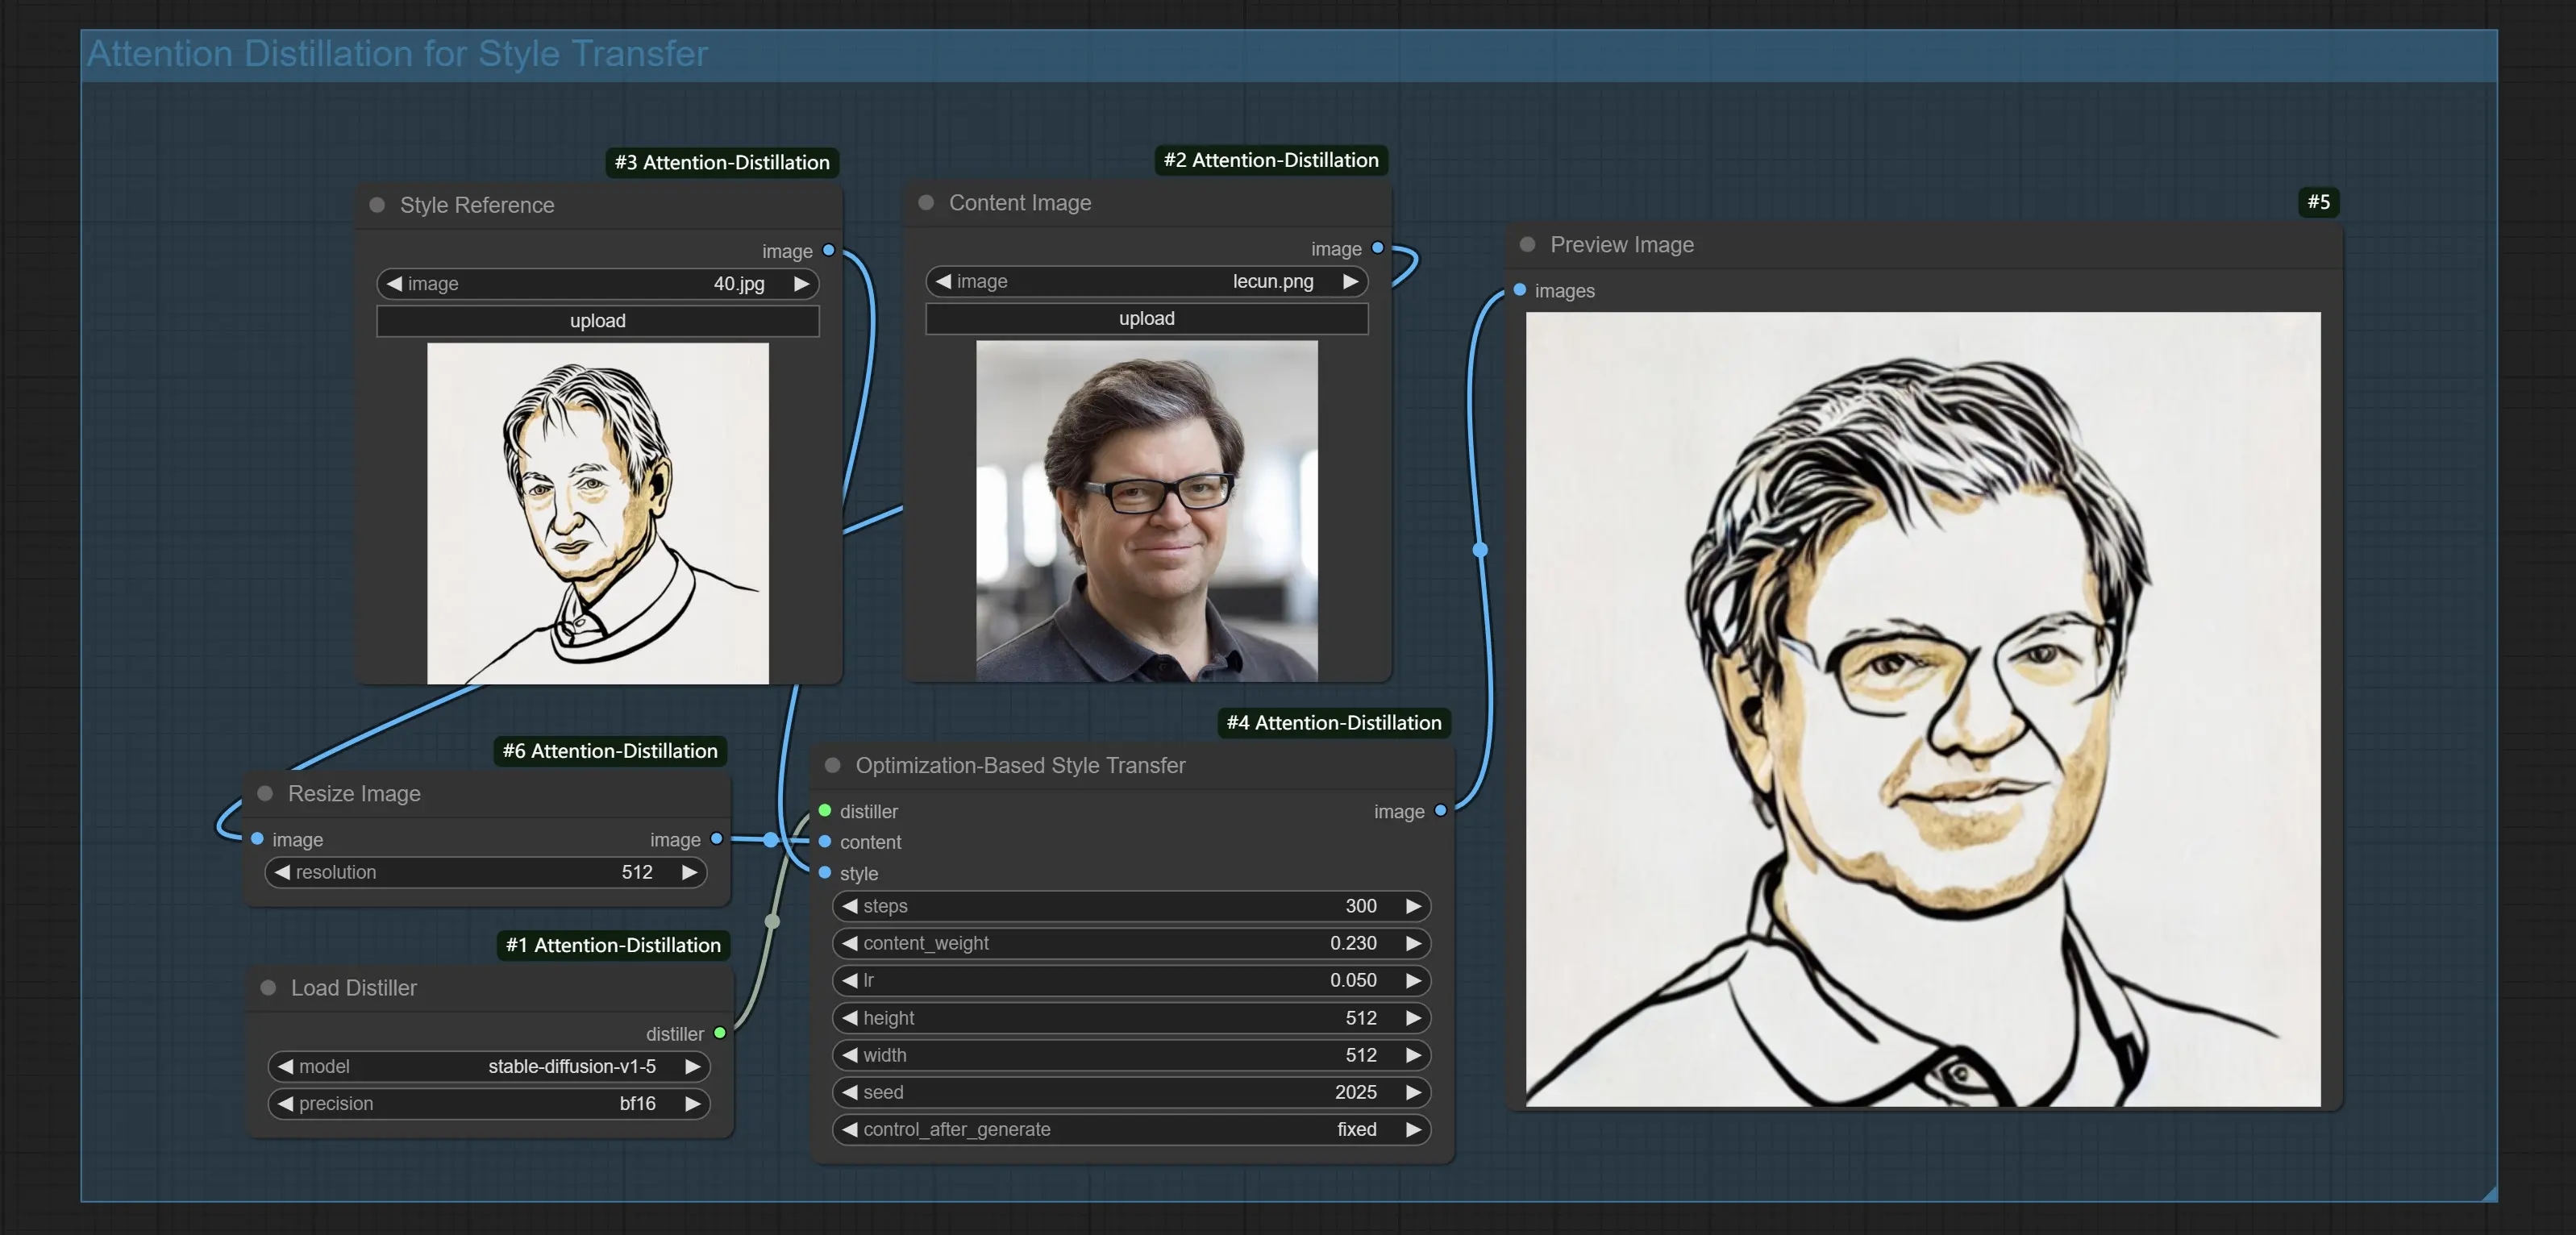Collapse Optimization-Based Style Transfer node via its dot
Viewport: 2576px width, 1235px height.
pyautogui.click(x=832, y=765)
